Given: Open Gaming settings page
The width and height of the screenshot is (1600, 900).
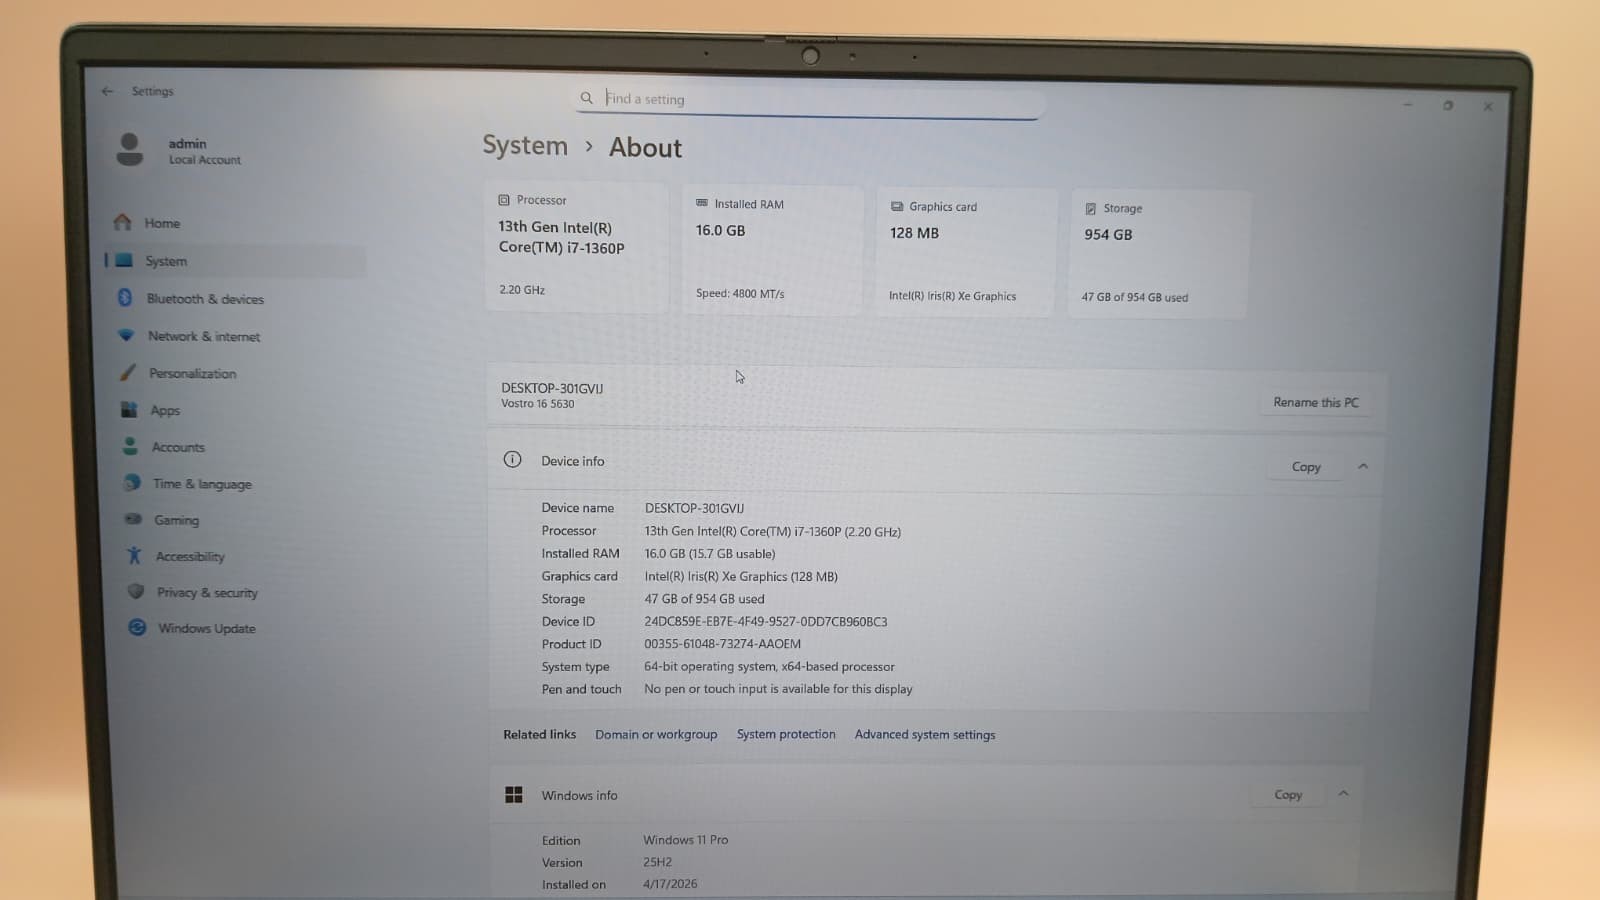Looking at the screenshot, I should (176, 520).
